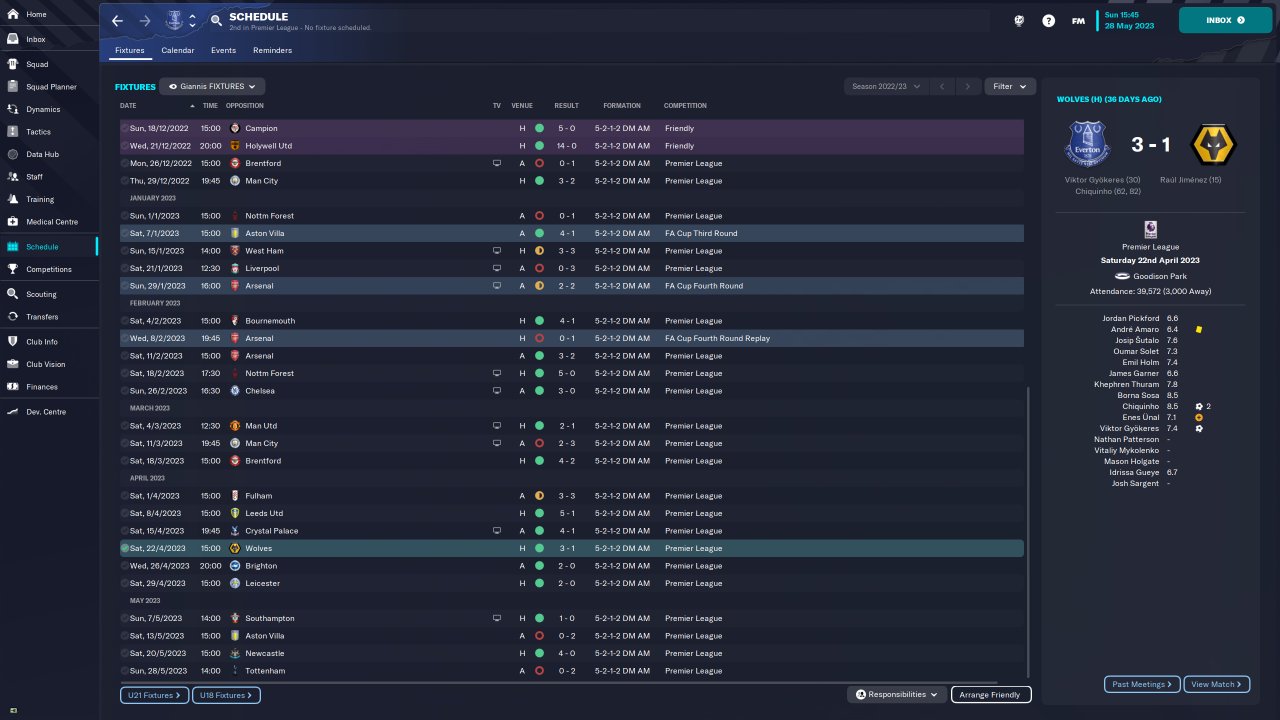Switch to the Calendar tab
This screenshot has height=720, width=1280.
(x=178, y=50)
